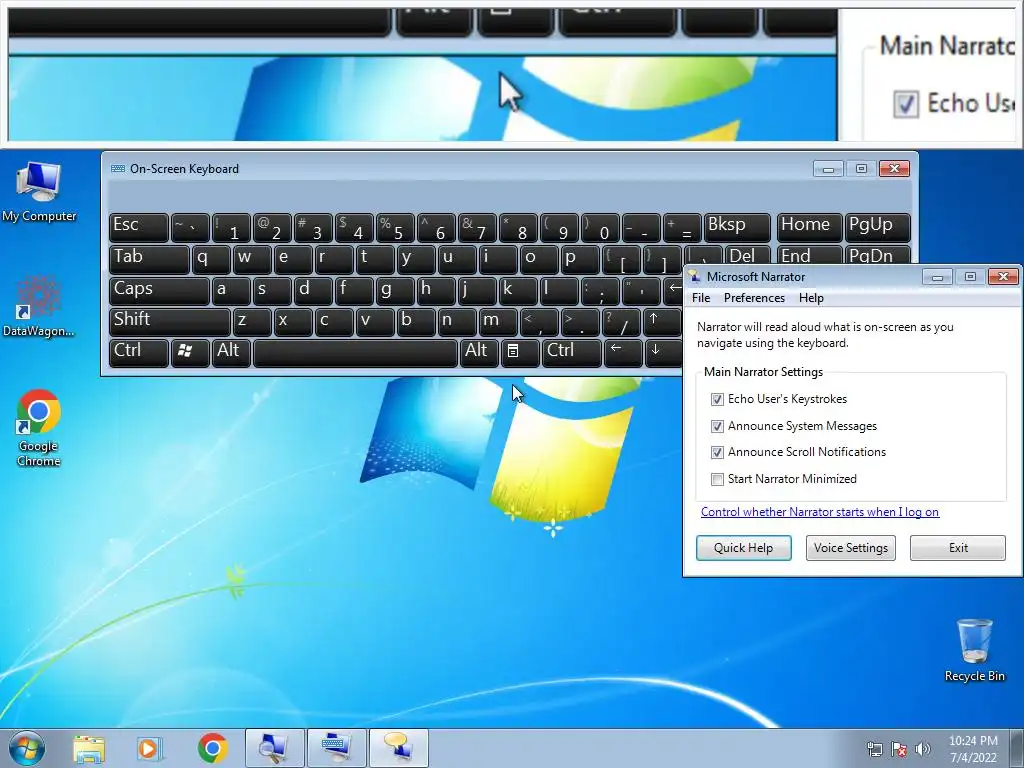Open the DataWagon desktop shortcut
Viewport: 1024px width, 768px height.
[39, 306]
